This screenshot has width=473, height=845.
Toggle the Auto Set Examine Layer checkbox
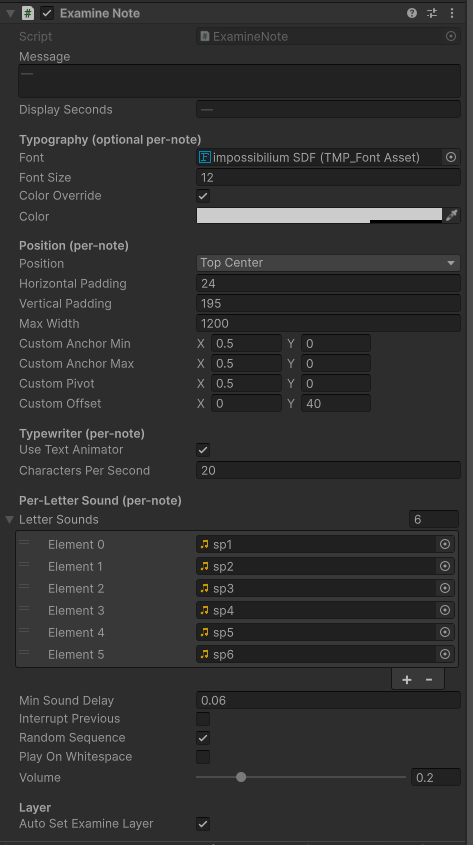click(x=203, y=823)
